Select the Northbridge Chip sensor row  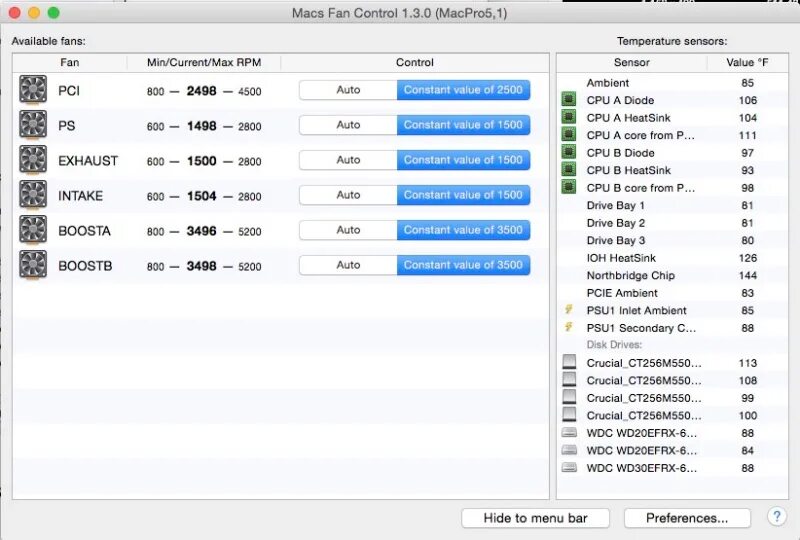coord(672,275)
